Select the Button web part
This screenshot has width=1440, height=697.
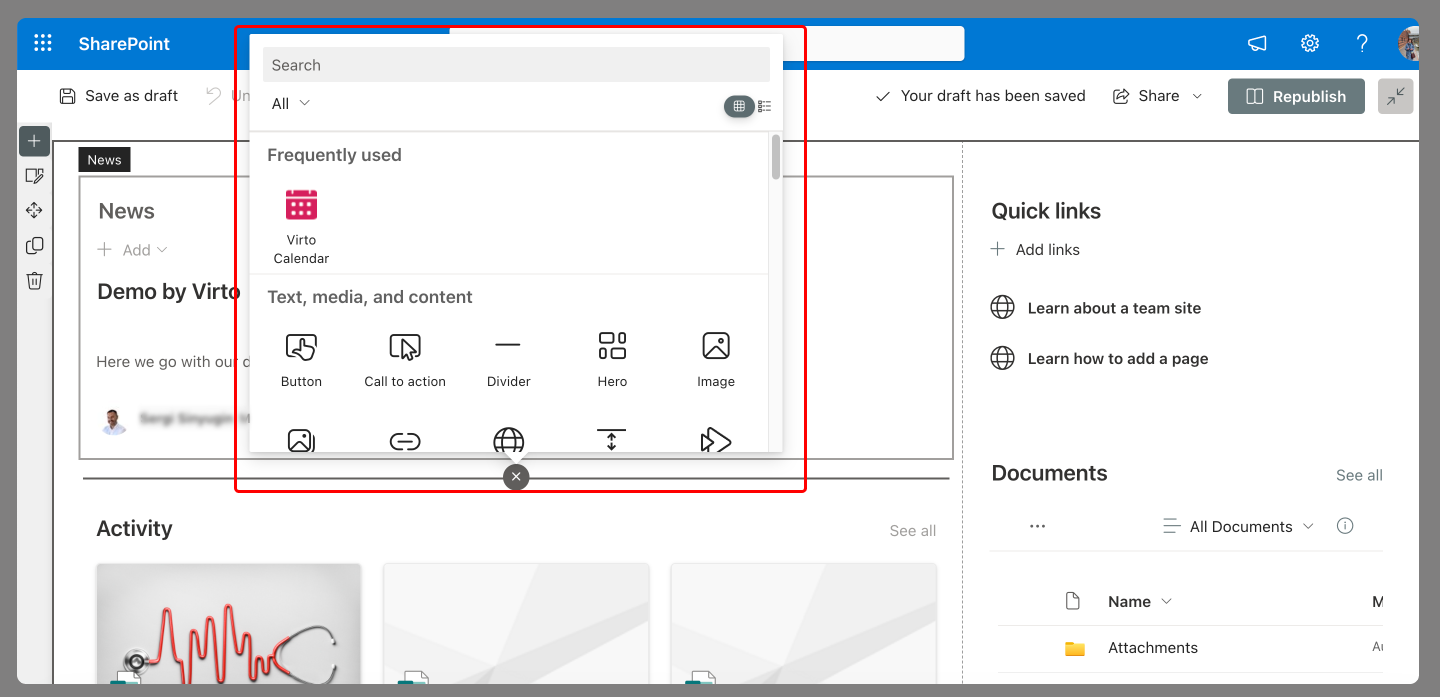(301, 360)
